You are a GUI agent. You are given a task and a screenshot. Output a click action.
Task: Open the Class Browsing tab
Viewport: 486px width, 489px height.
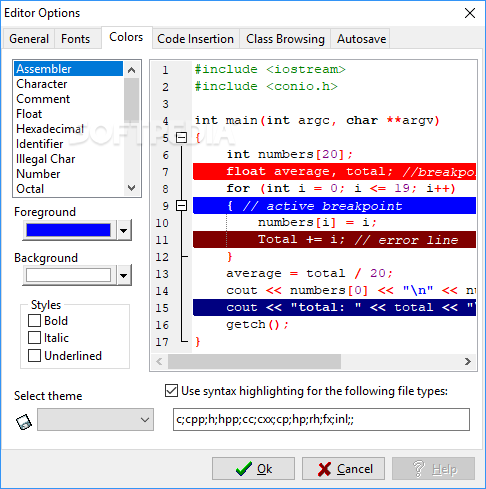(x=285, y=39)
